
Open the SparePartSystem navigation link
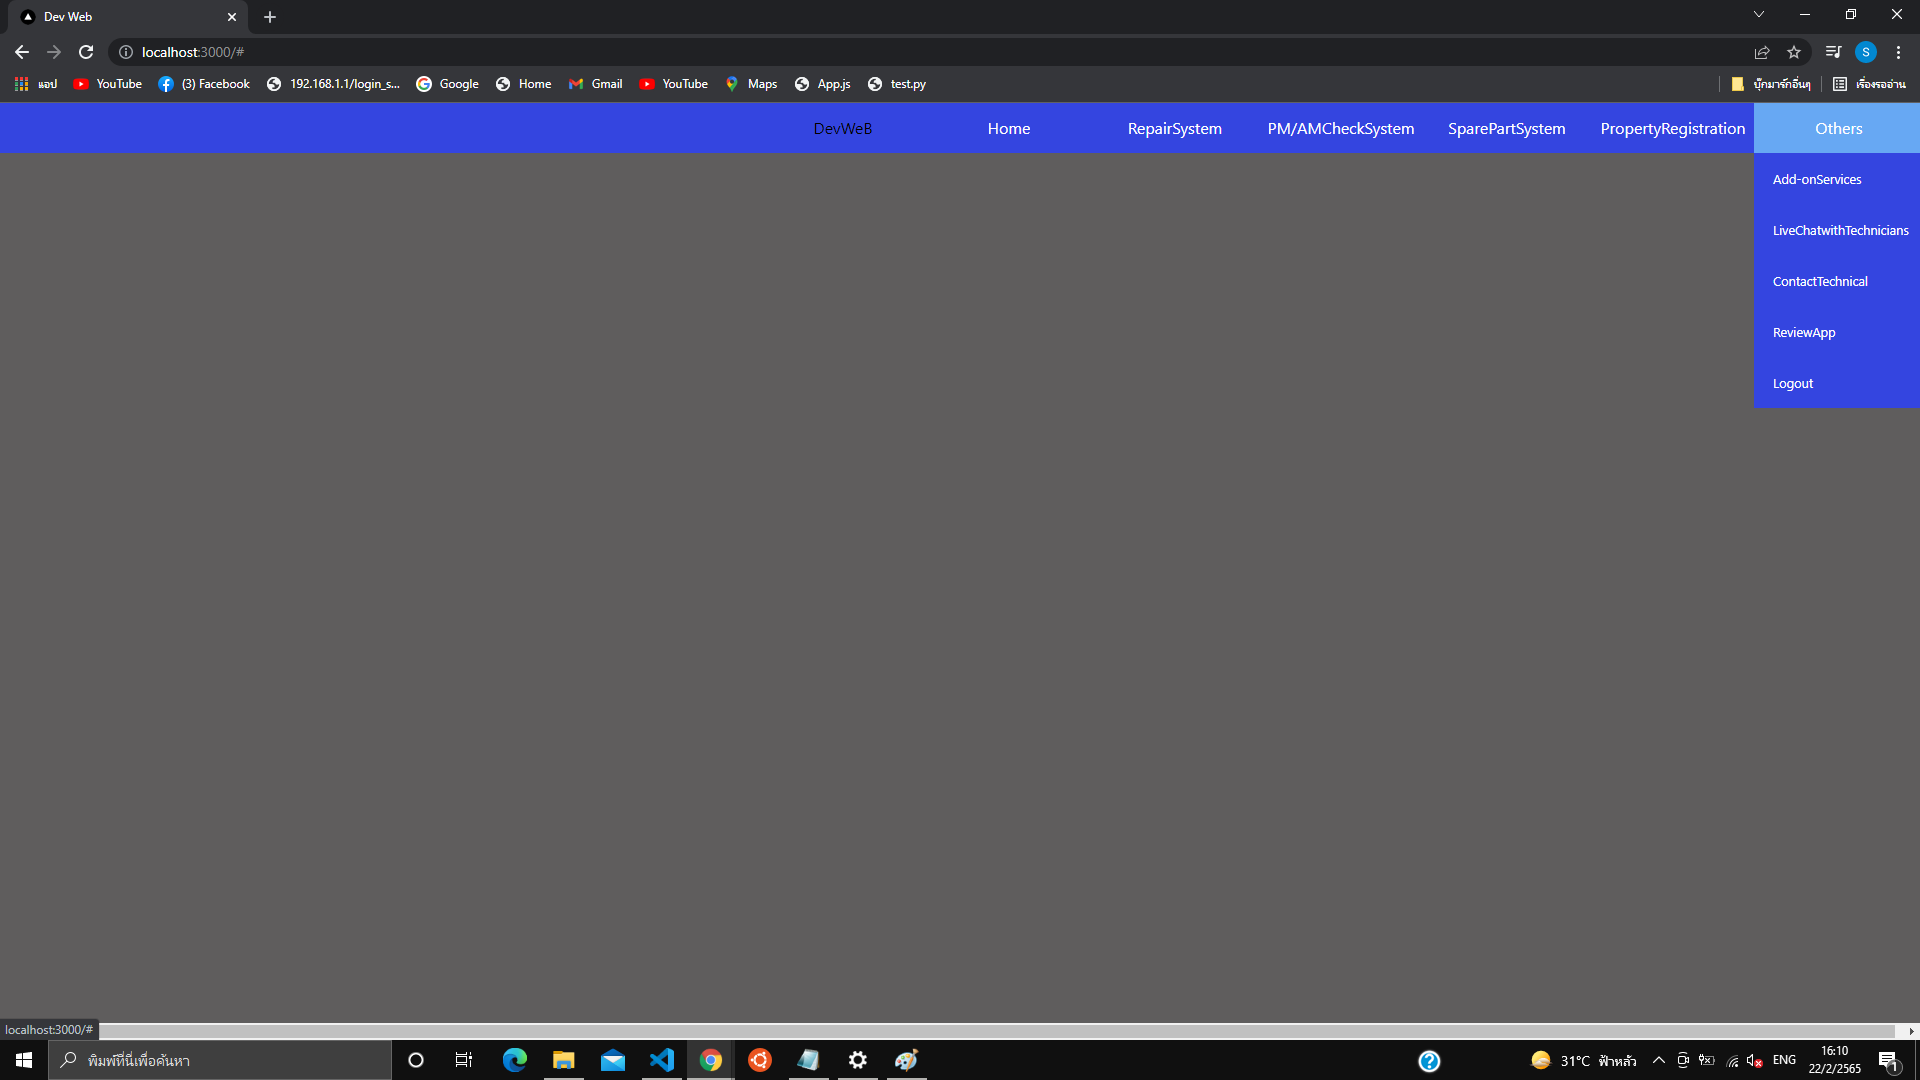point(1506,128)
